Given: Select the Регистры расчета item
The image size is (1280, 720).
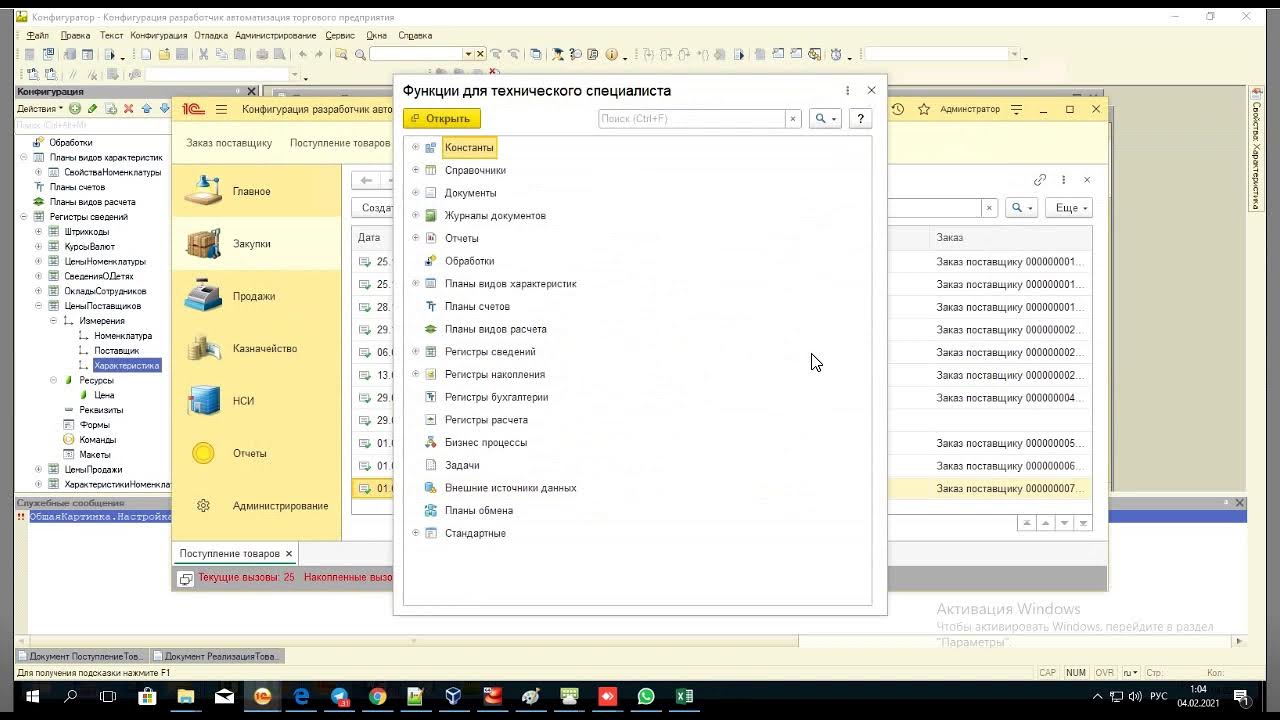Looking at the screenshot, I should pyautogui.click(x=486, y=420).
